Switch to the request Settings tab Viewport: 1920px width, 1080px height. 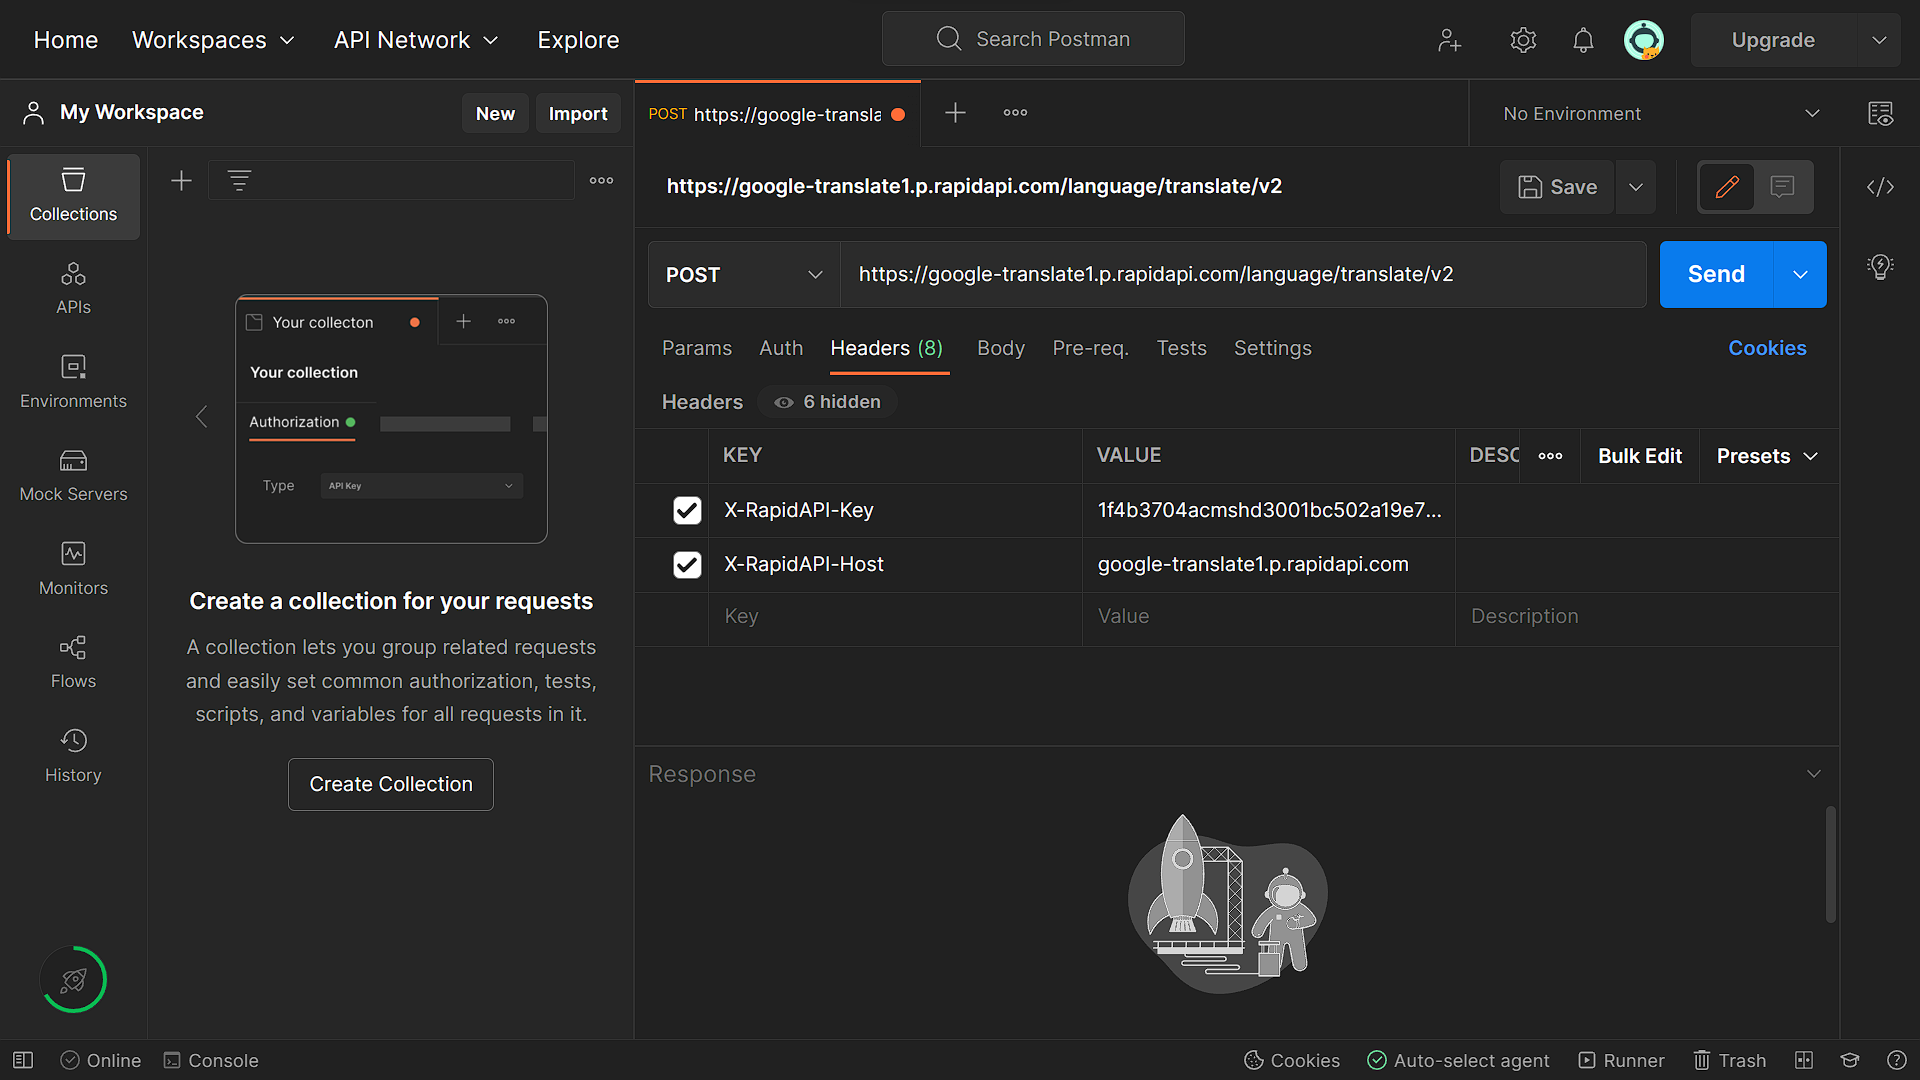(1272, 348)
